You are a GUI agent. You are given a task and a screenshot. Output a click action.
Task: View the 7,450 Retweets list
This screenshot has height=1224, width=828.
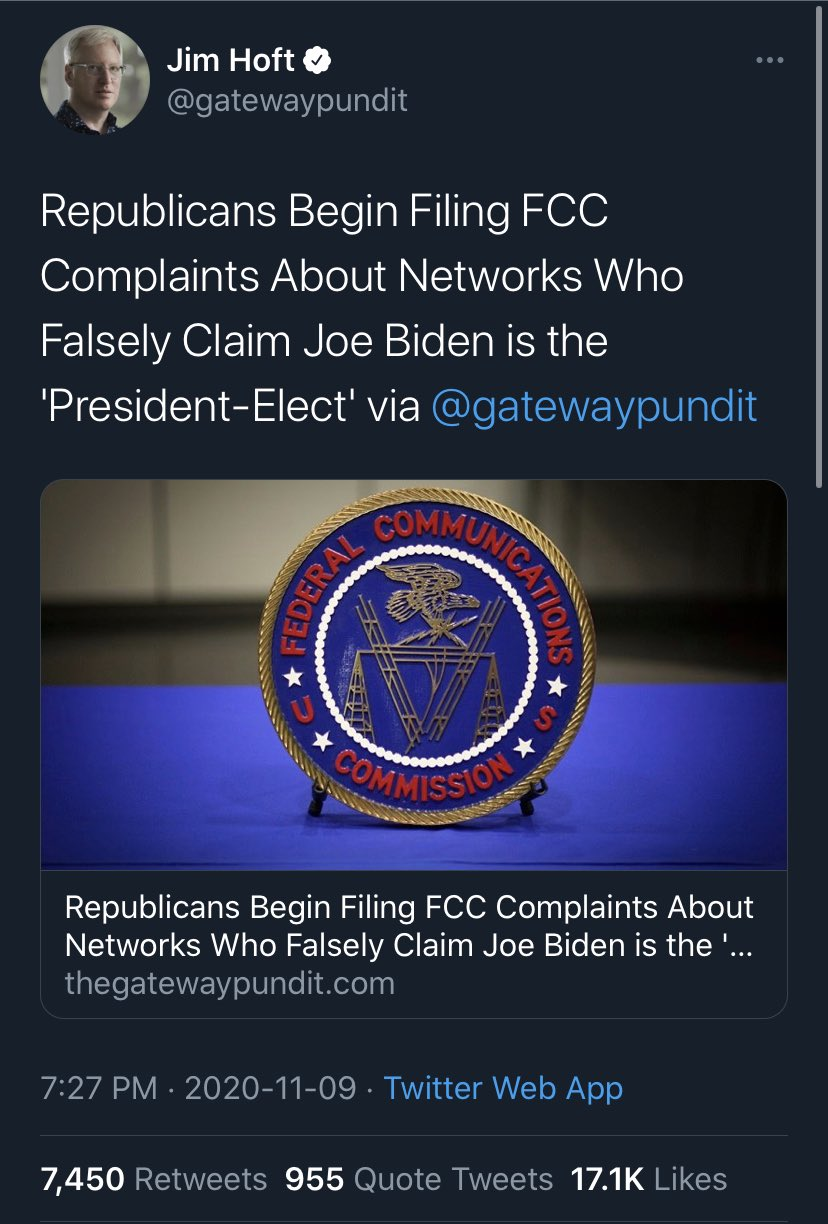pyautogui.click(x=153, y=1178)
